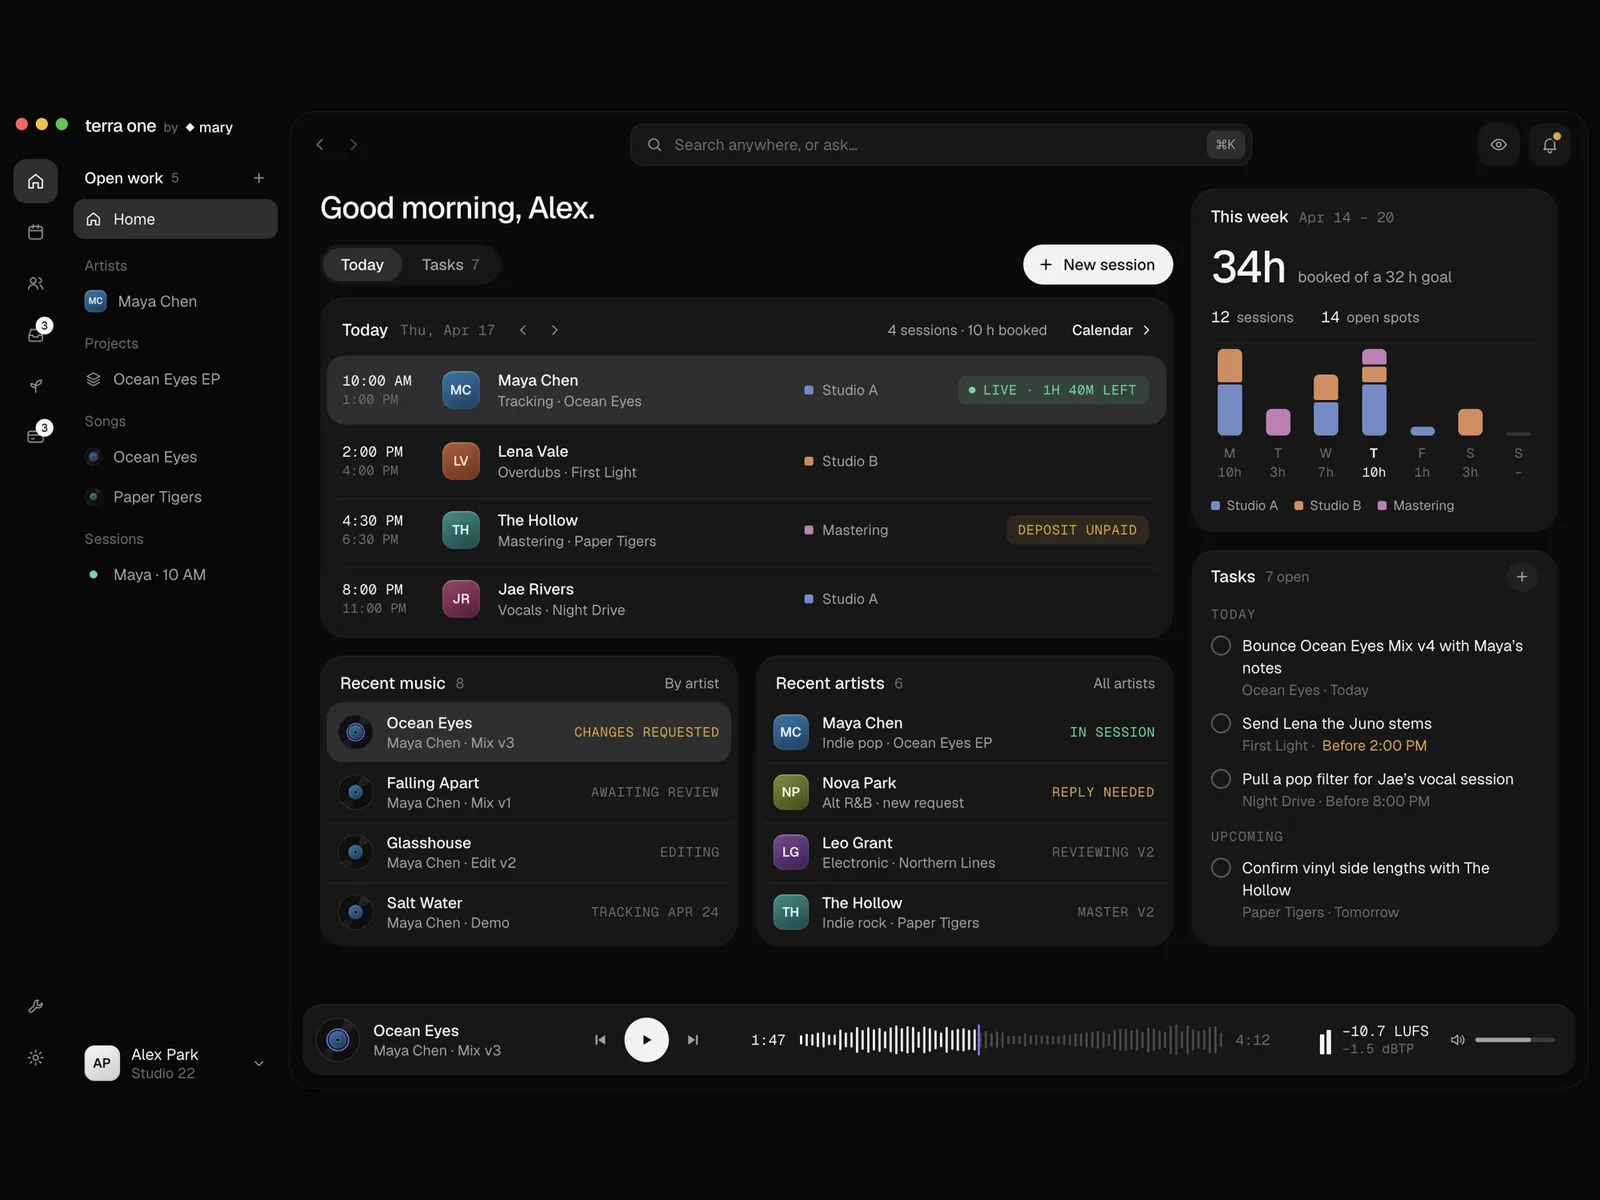The image size is (1600, 1200).
Task: Seek in the Ocean Eyes waveform
Action: click(1011, 1040)
